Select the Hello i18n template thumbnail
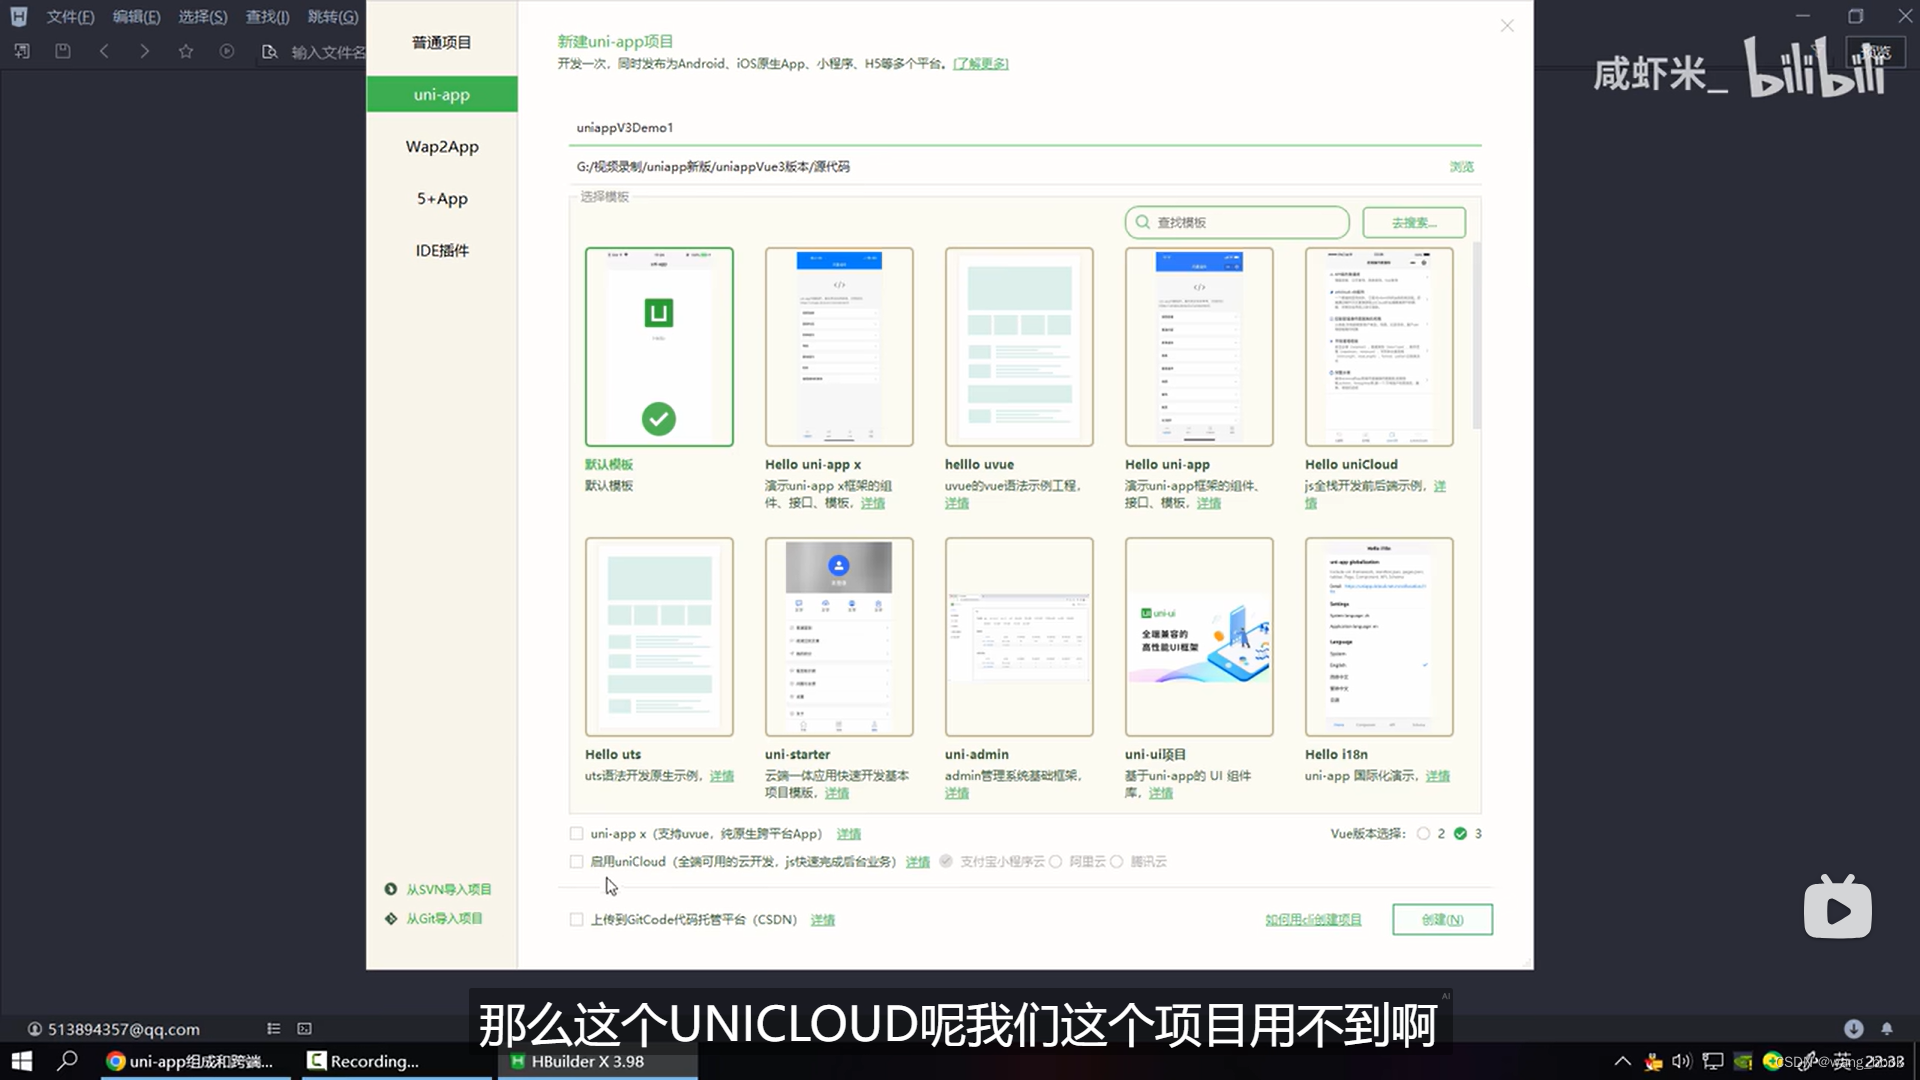 click(1379, 637)
